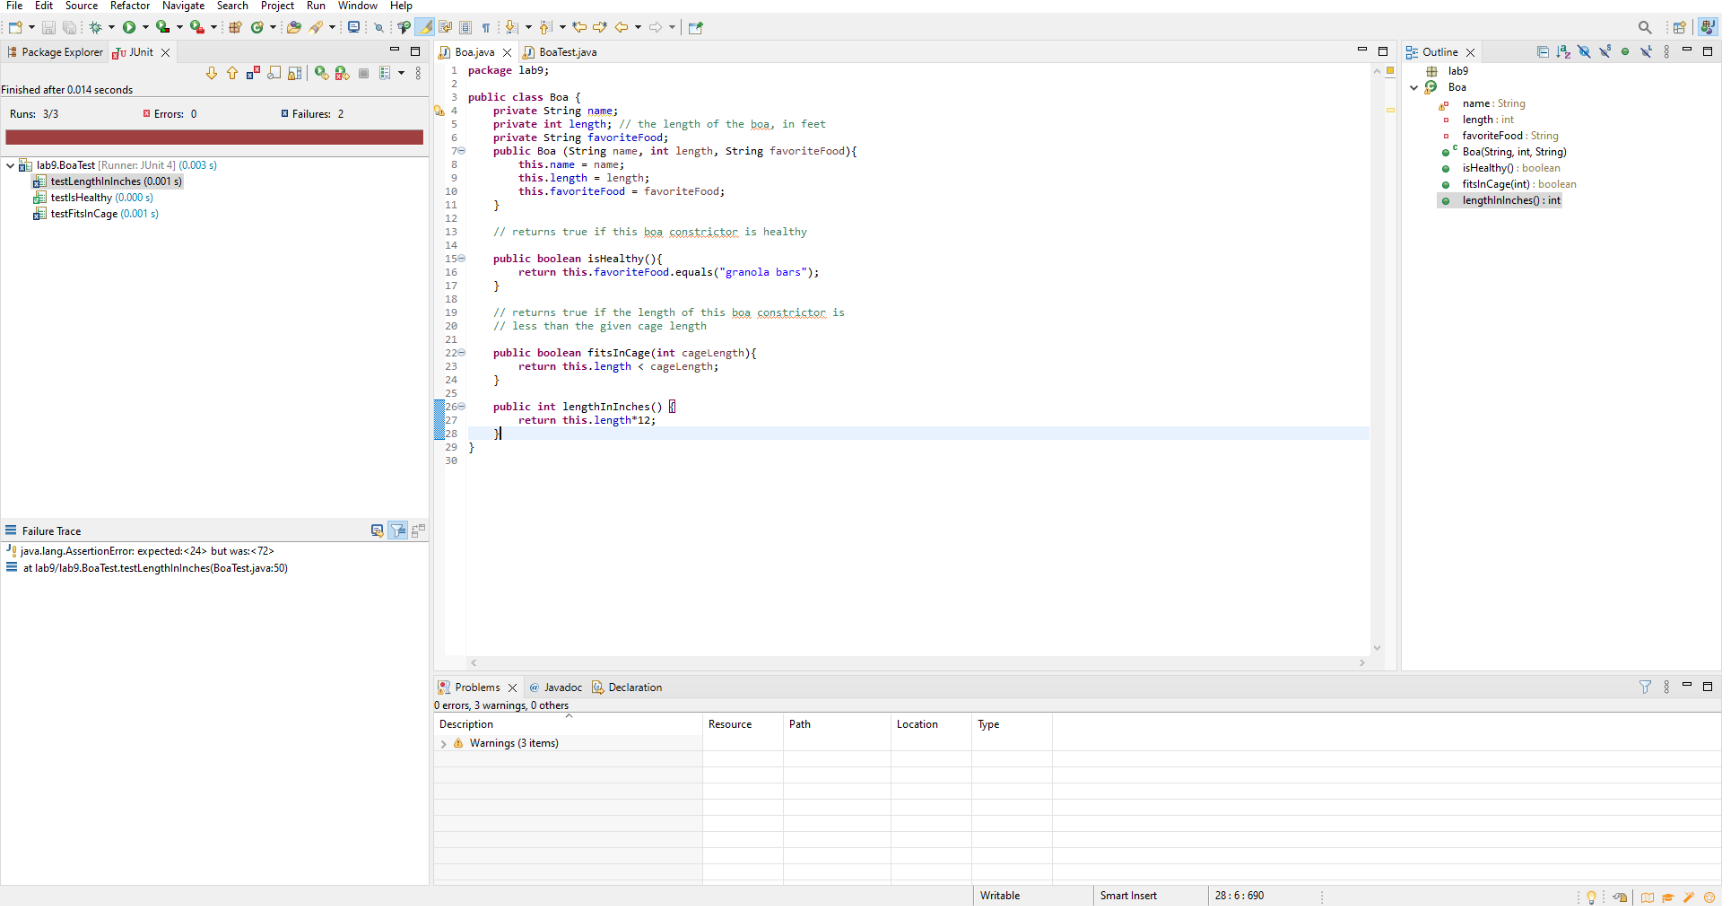Click Next Failed Test arrow in JUnit
Image resolution: width=1731 pixels, height=906 pixels.
pos(211,73)
